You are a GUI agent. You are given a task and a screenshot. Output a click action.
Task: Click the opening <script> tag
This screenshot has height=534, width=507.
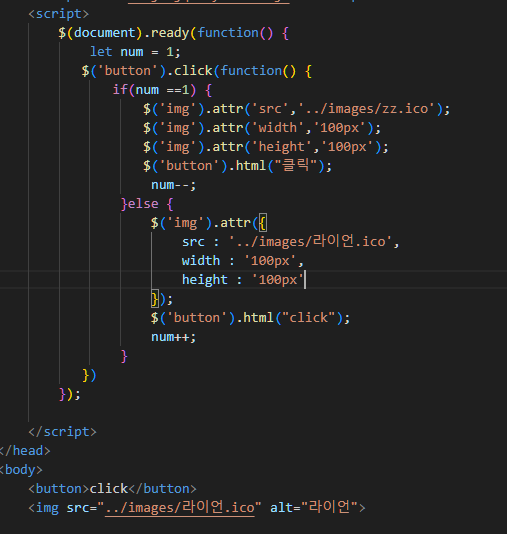tap(59, 14)
